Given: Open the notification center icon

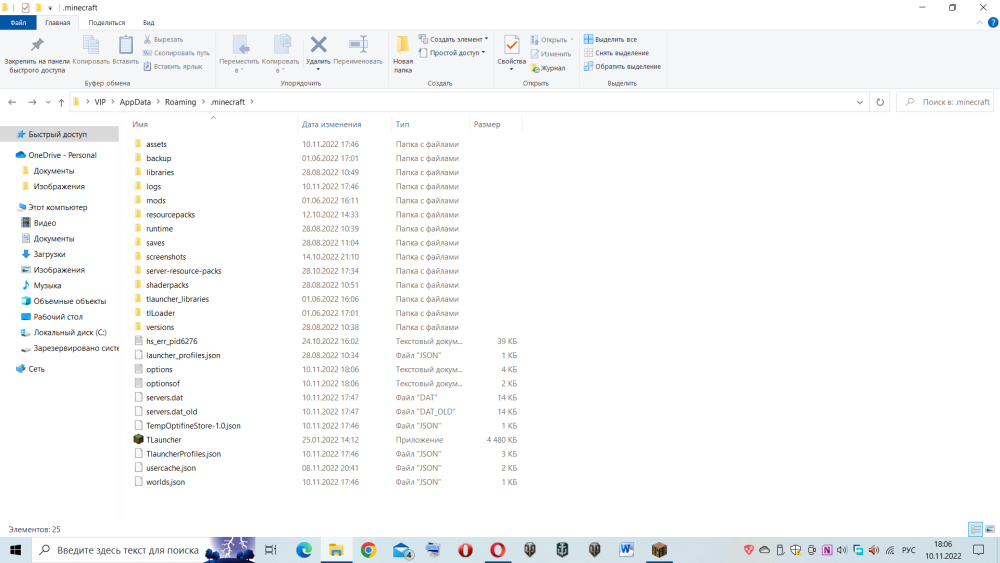Looking at the screenshot, I should (979, 550).
